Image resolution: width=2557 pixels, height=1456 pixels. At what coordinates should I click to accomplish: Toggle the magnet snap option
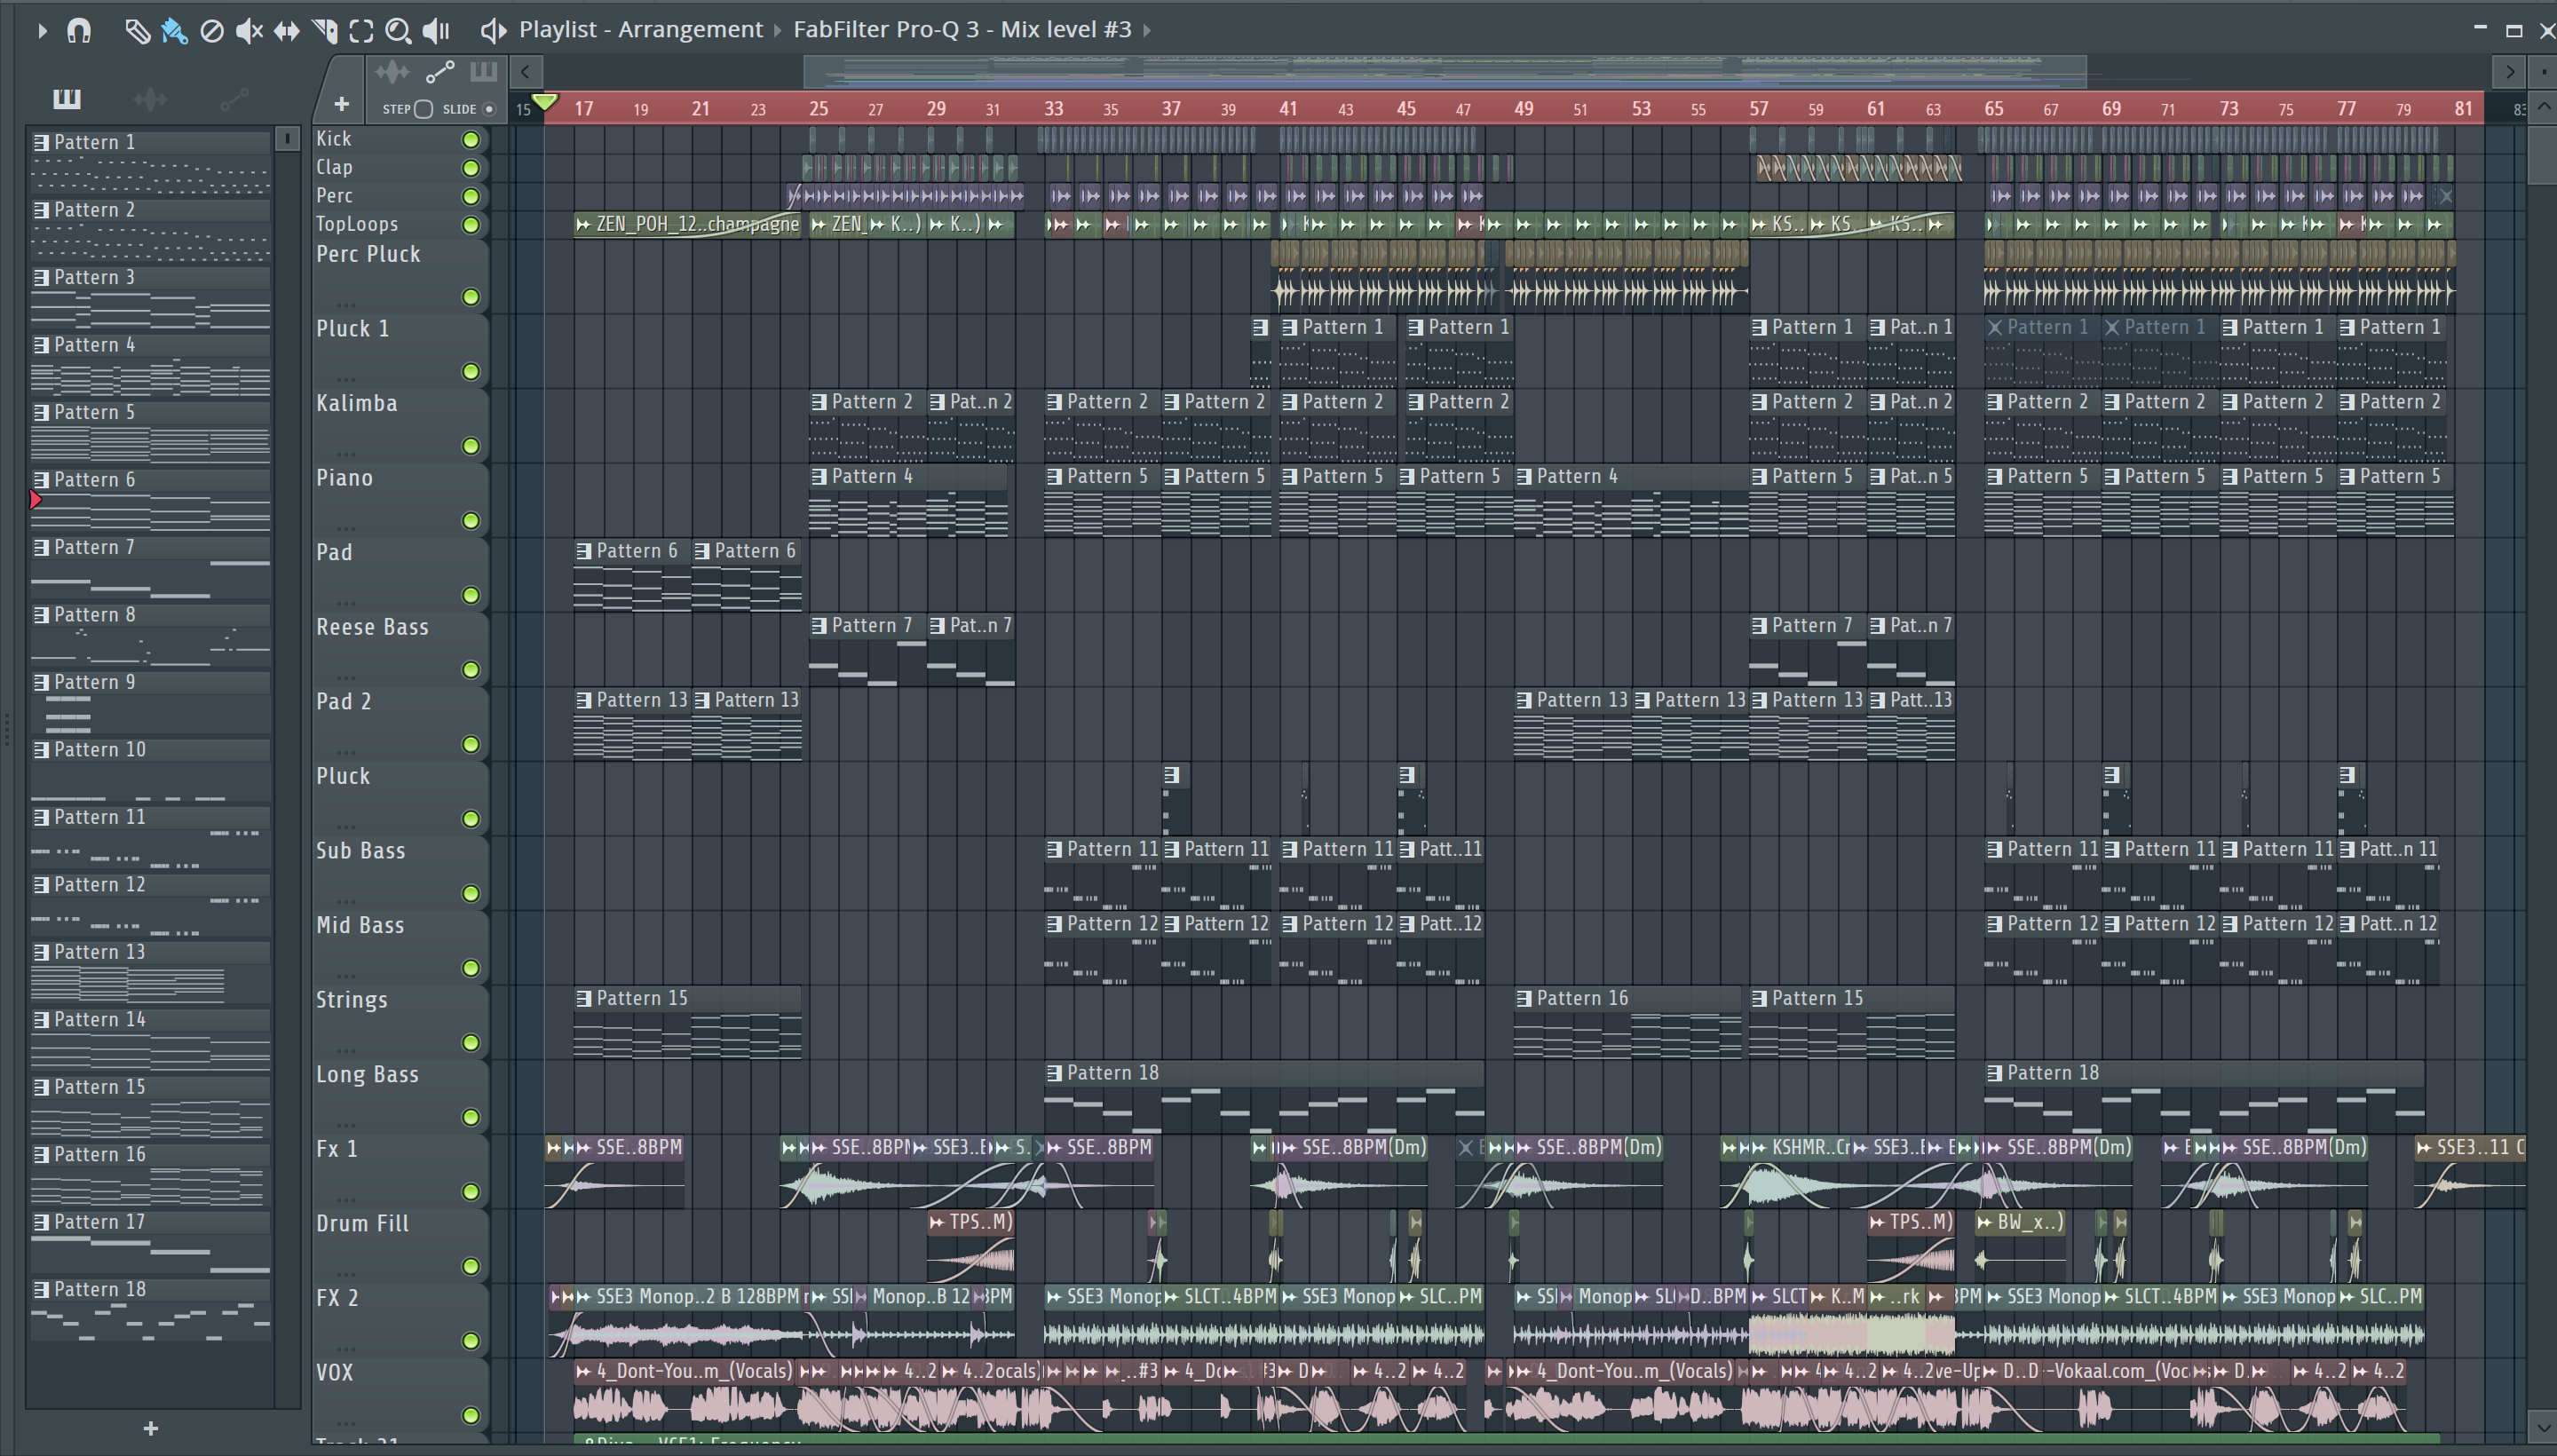tap(79, 30)
